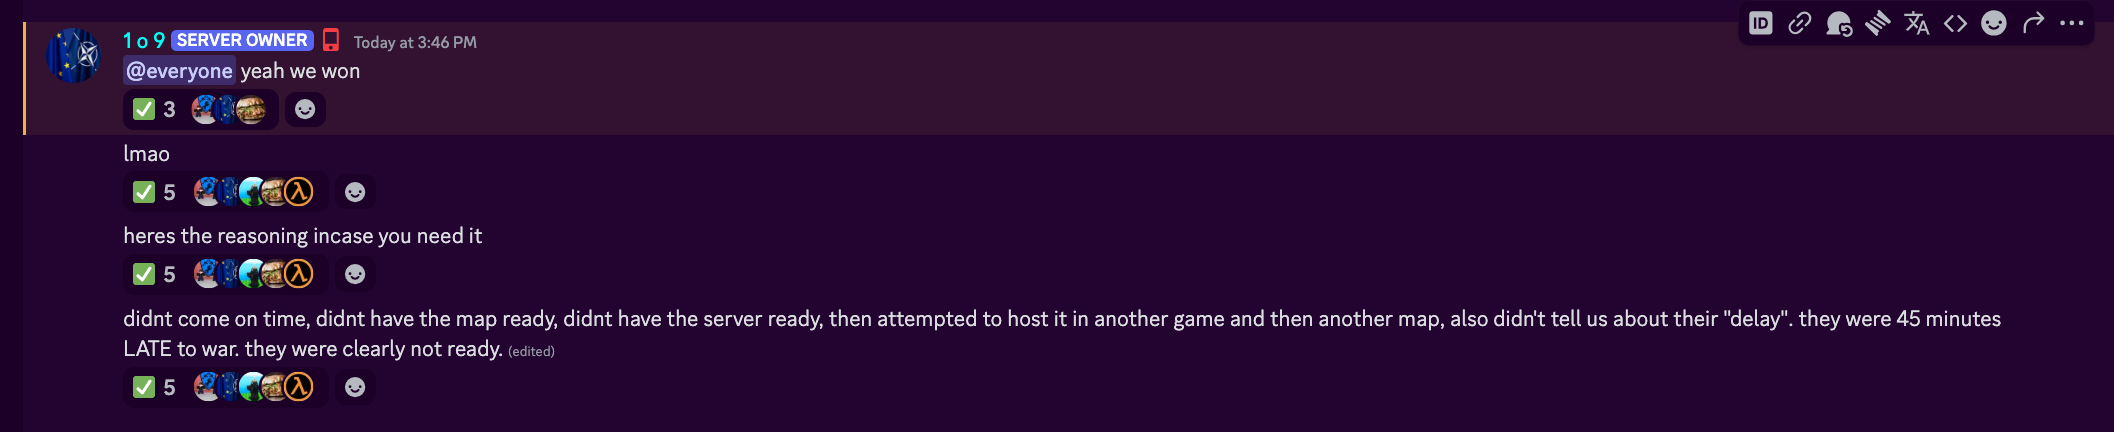Add reaction from message hover toolbar
Viewport: 2114px width, 432px height.
(x=1994, y=23)
